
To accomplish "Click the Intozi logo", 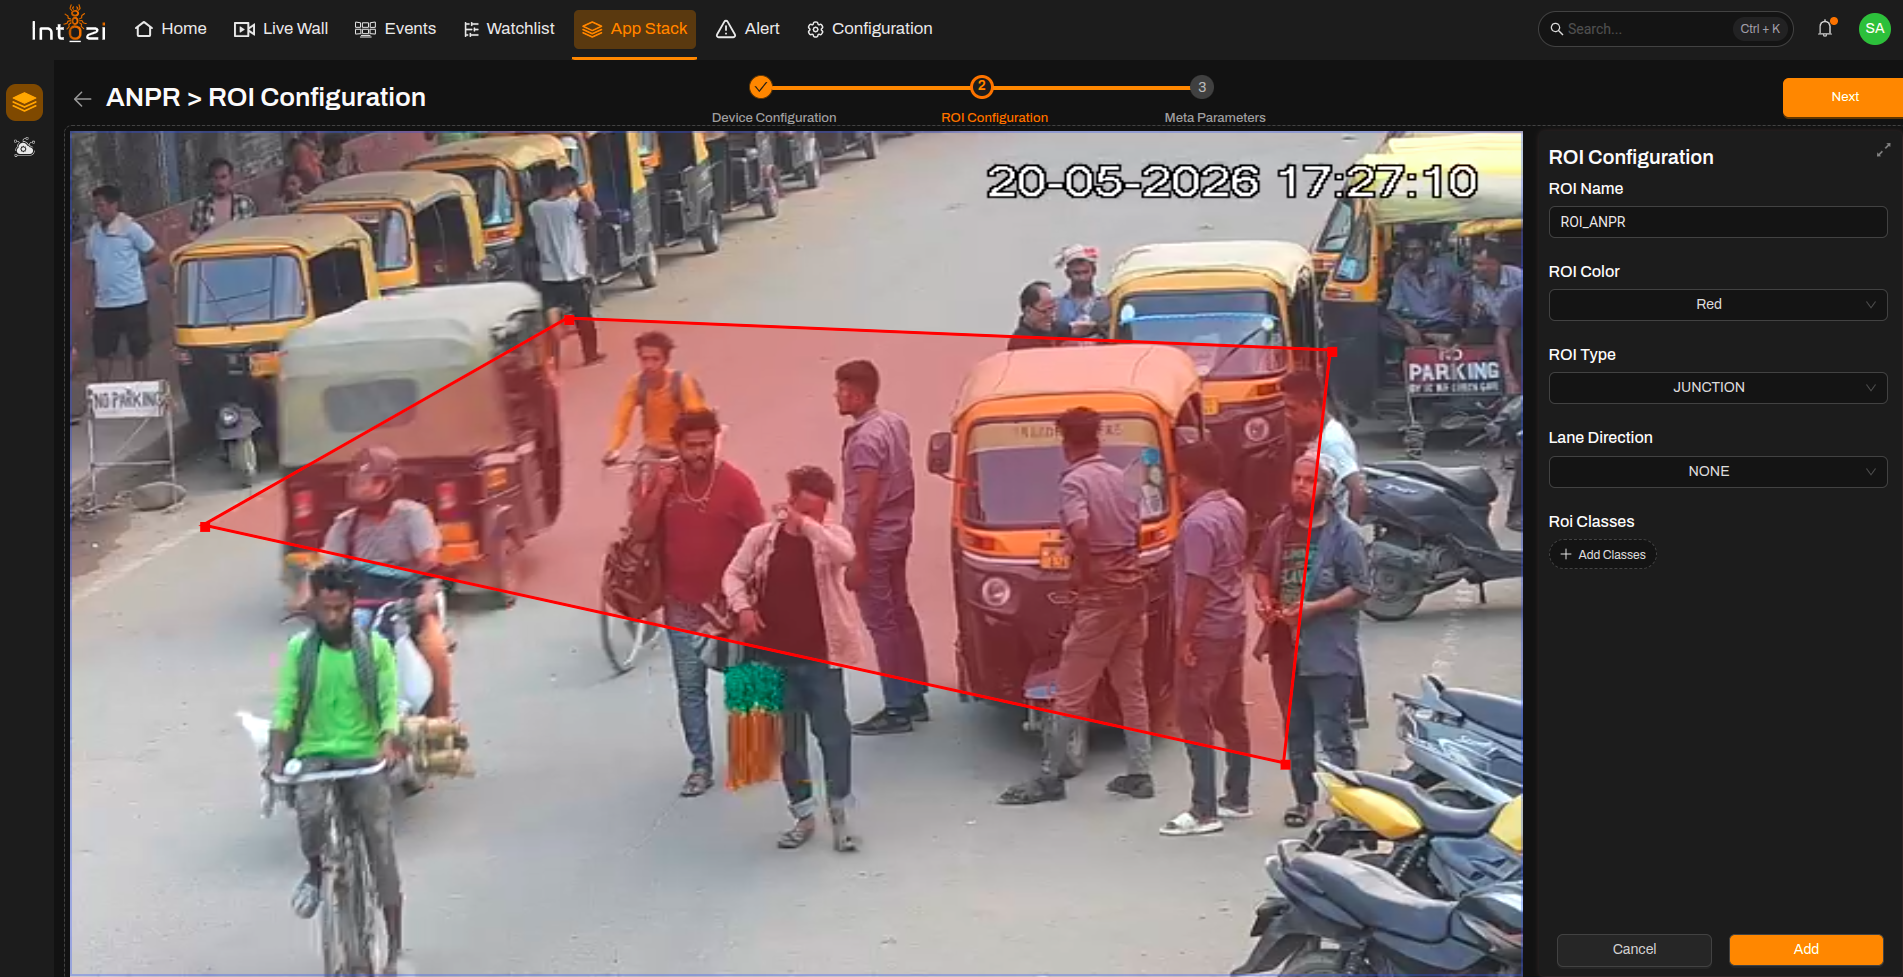I will [68, 26].
